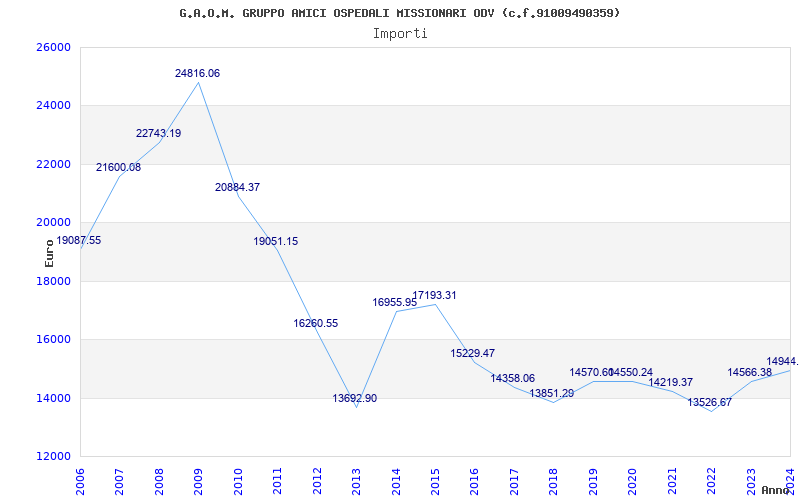Image resolution: width=800 pixels, height=500 pixels.
Task: Click y-axis tick 12000
Action: coord(54,456)
